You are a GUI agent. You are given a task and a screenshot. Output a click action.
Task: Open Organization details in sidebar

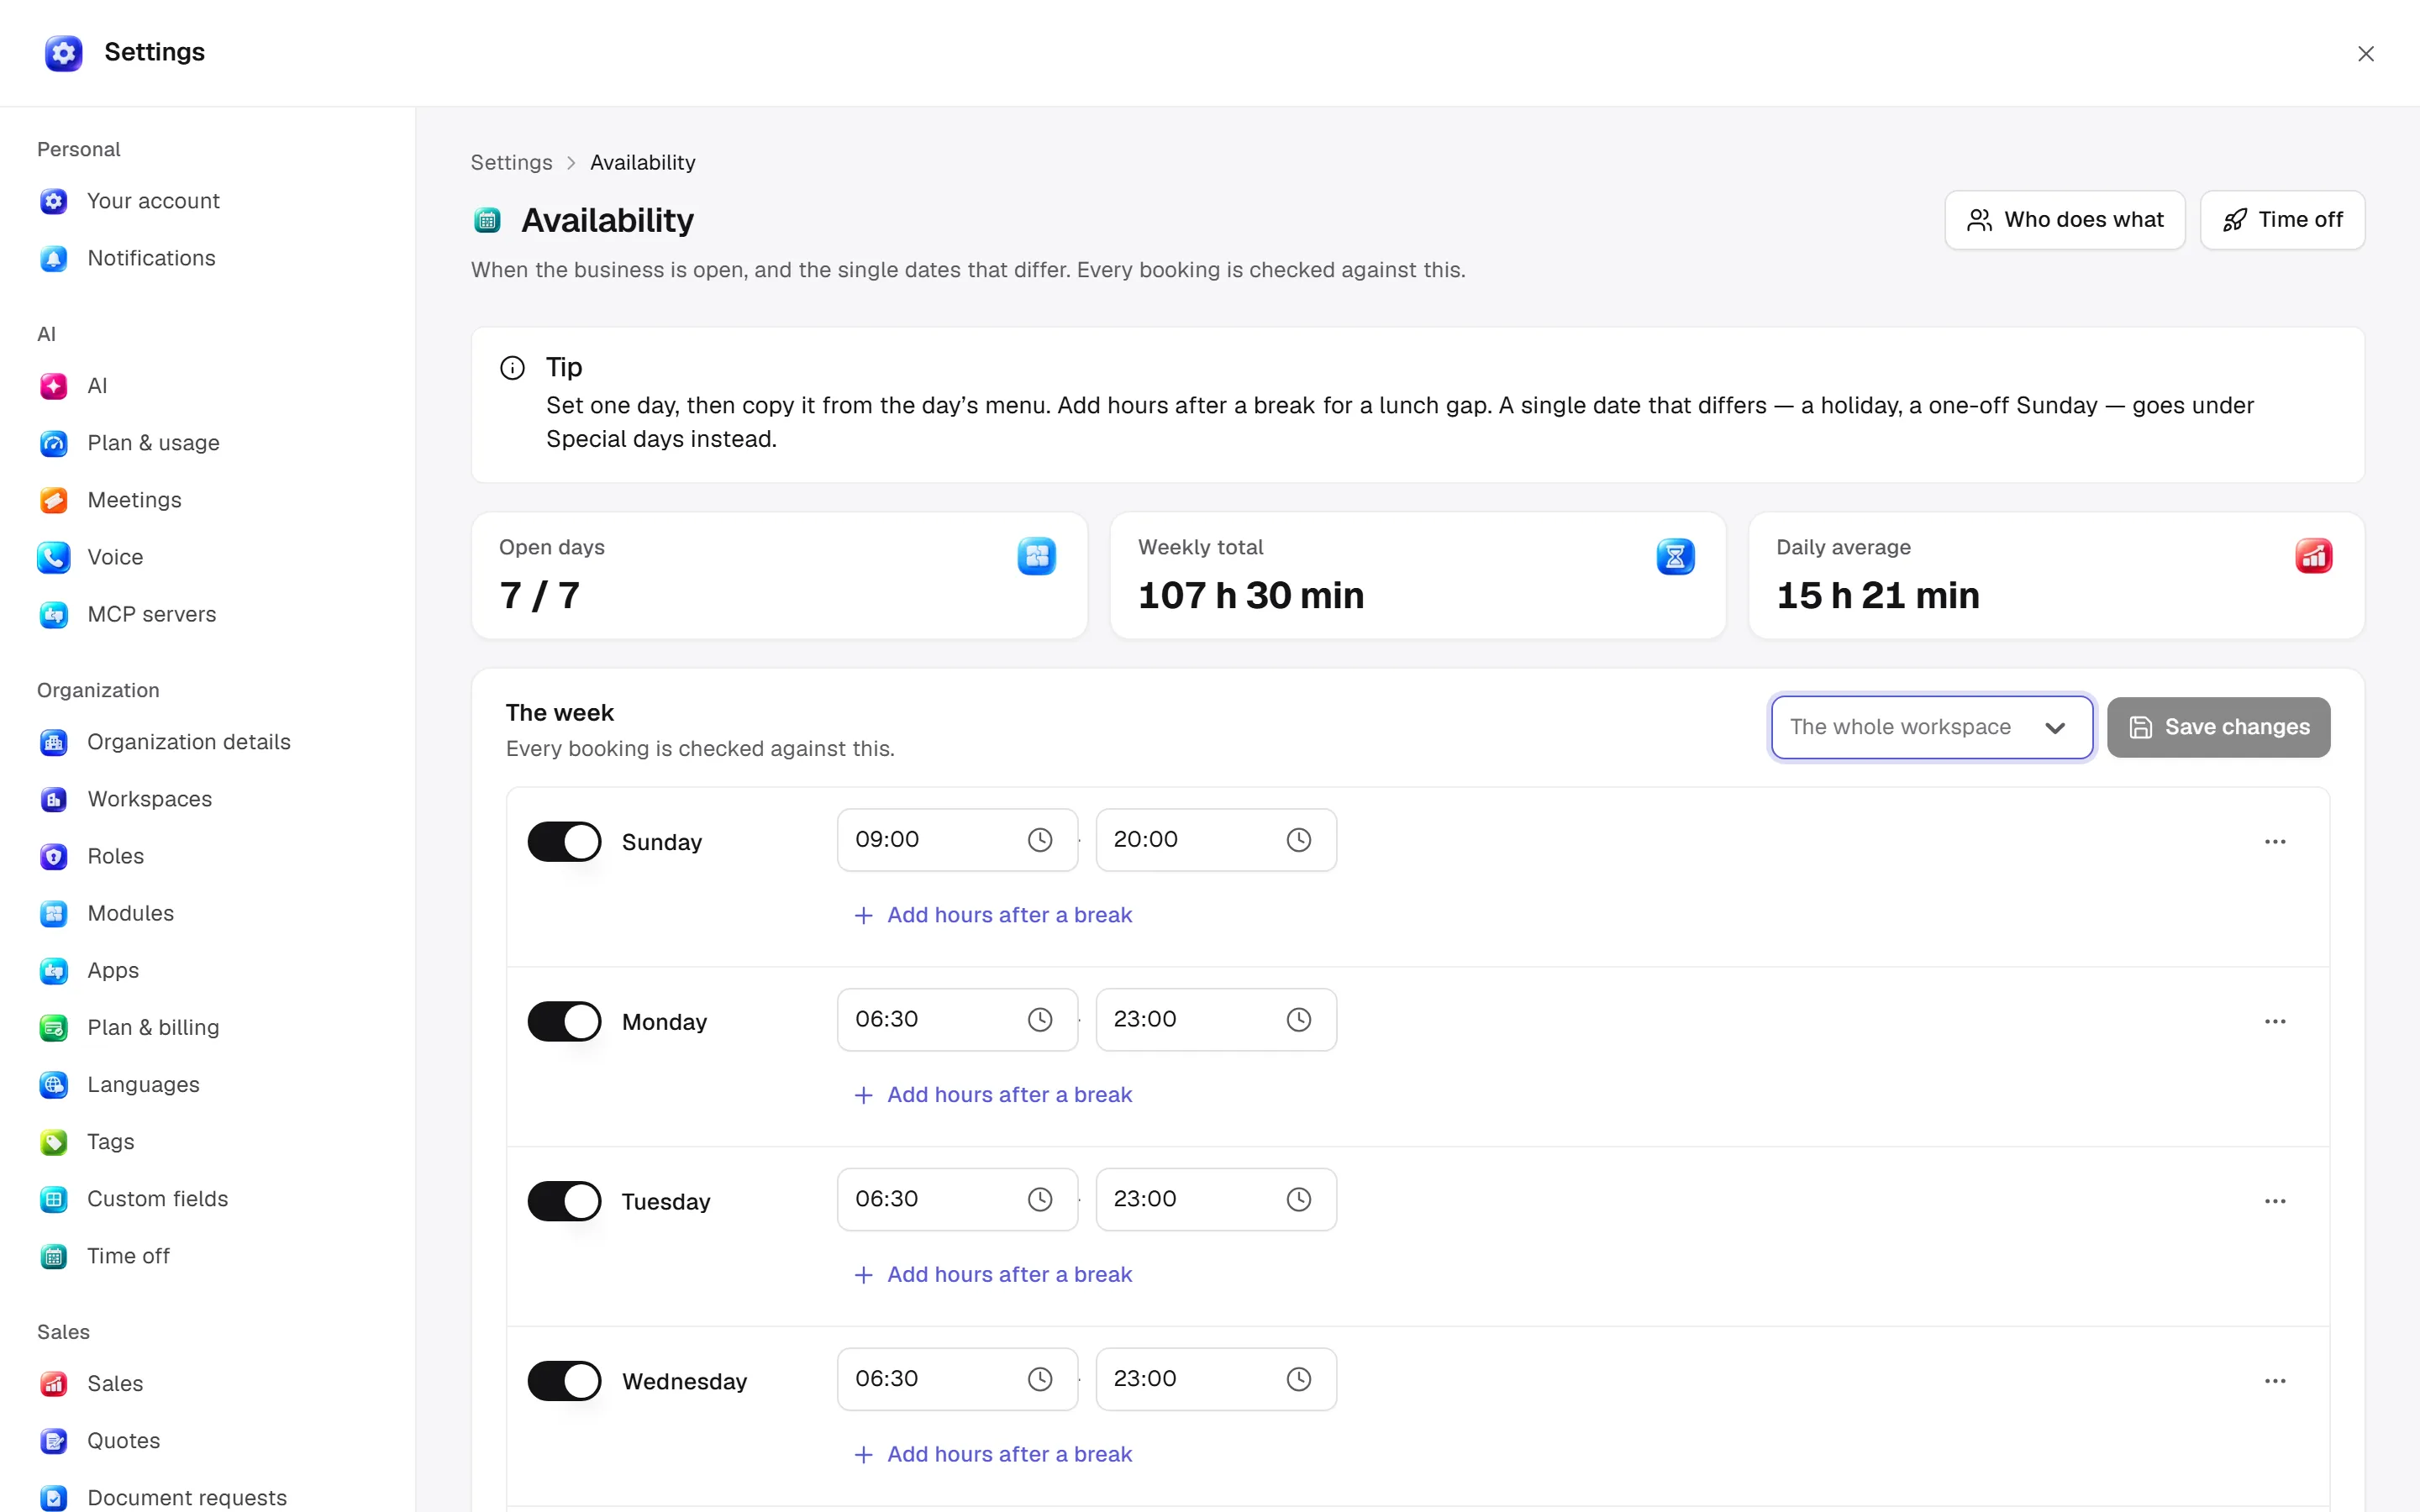207,742
